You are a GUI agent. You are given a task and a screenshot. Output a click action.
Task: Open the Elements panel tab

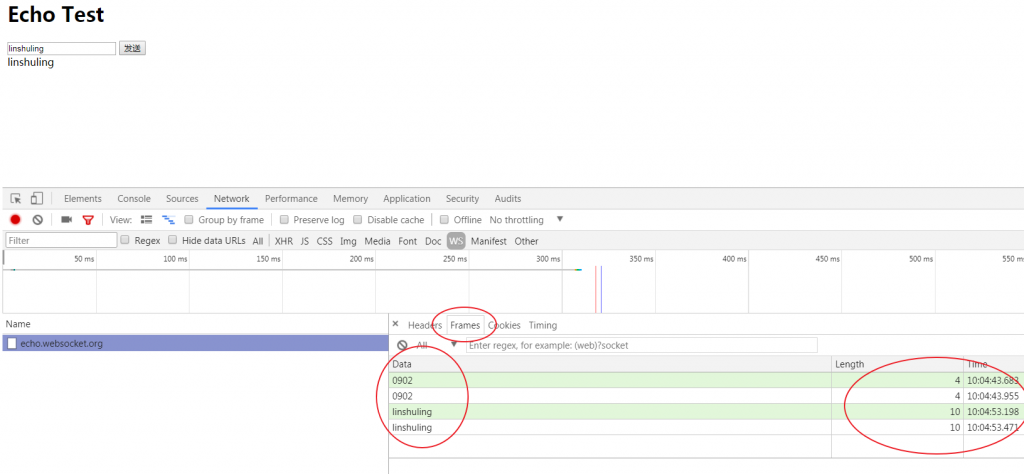83,198
